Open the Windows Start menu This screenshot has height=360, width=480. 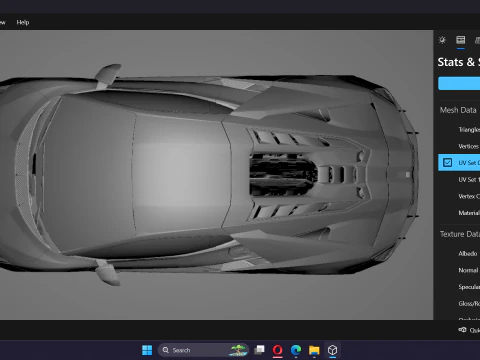tap(147, 350)
